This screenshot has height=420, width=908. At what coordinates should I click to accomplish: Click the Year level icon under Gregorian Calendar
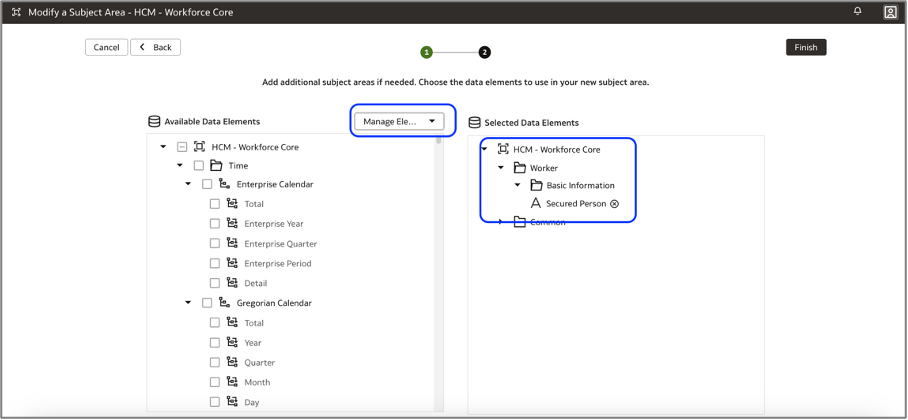[x=232, y=342]
